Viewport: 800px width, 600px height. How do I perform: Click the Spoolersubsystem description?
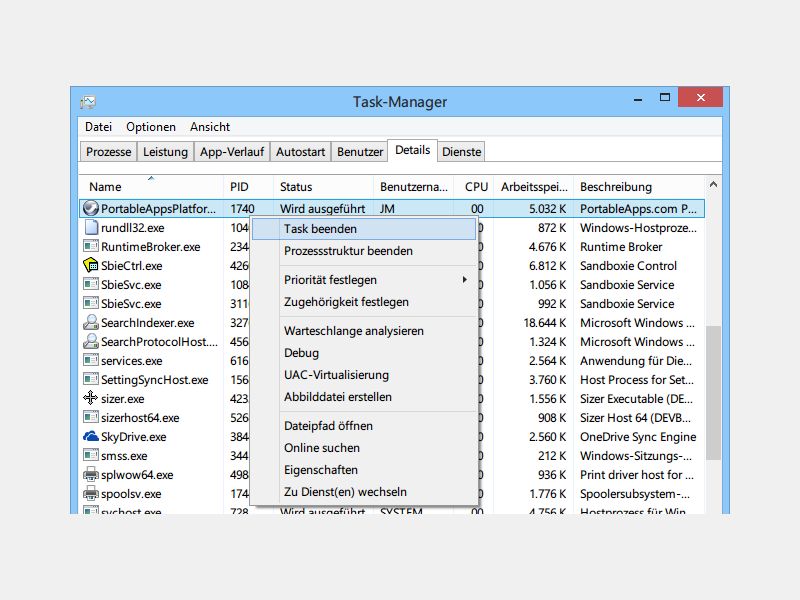pos(635,494)
